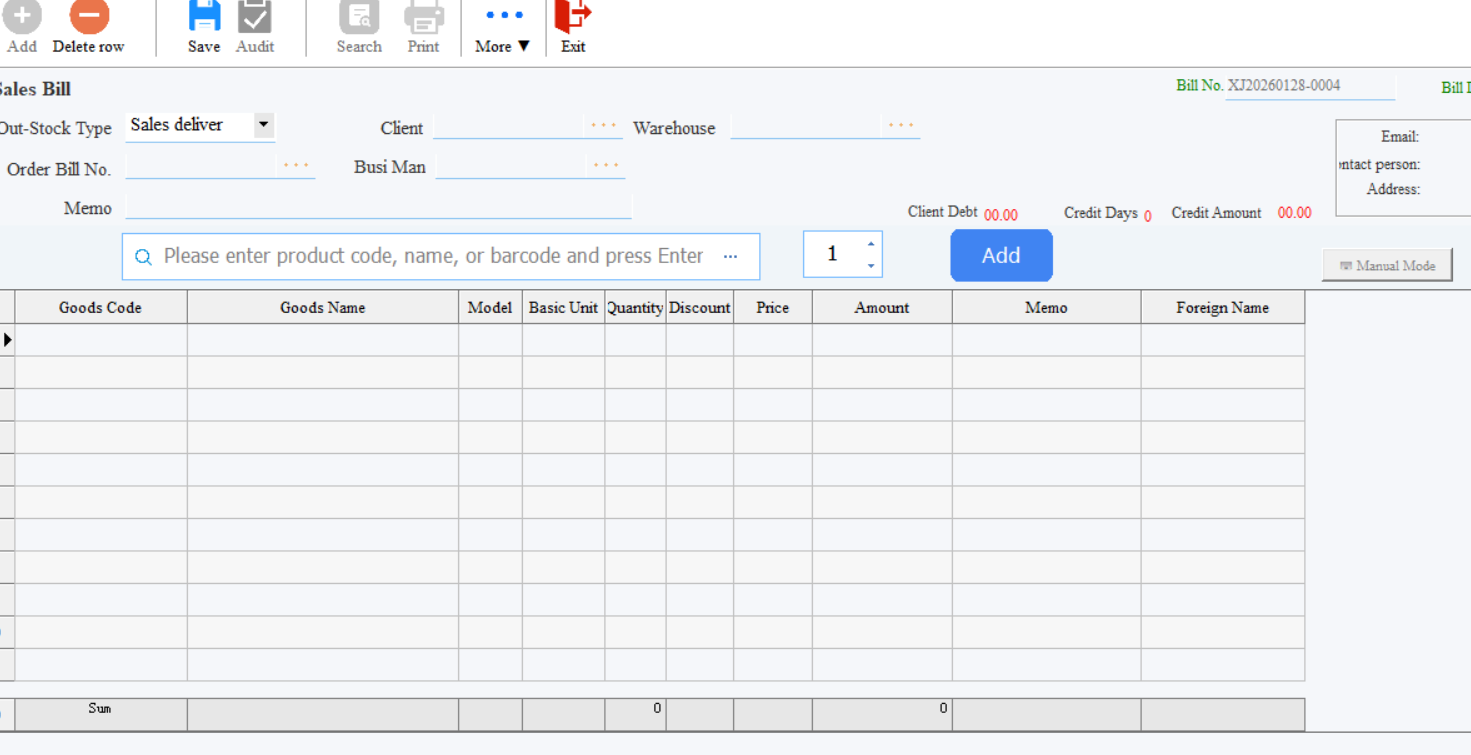
Task: Save the sales bill
Action: pos(204,17)
